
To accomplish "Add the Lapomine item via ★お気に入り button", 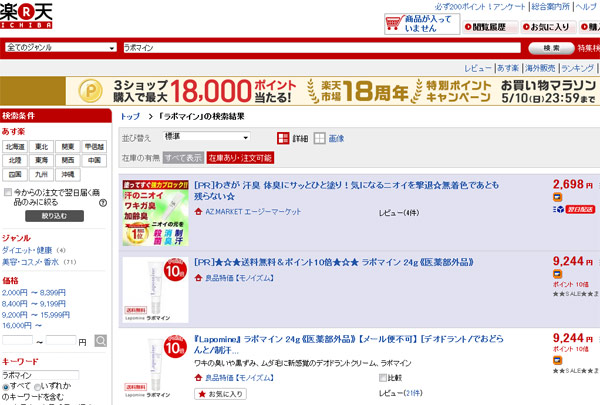I will pyautogui.click(x=220, y=394).
